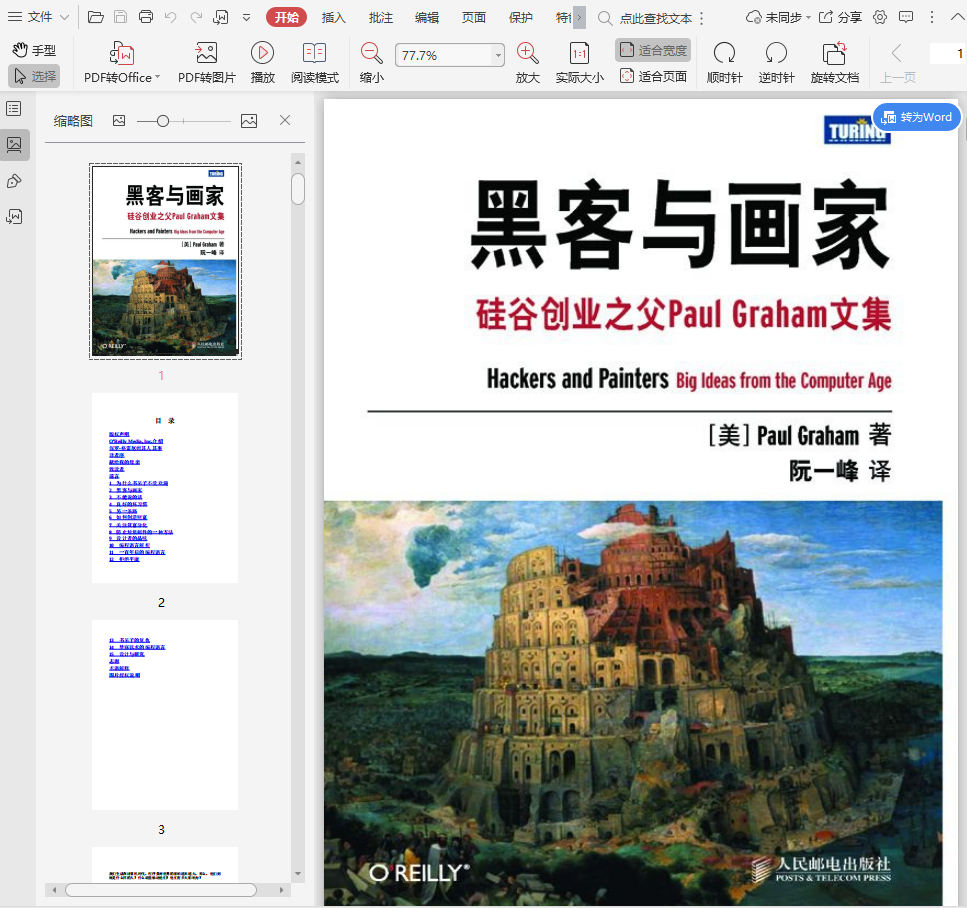The height and width of the screenshot is (908, 967).
Task: Click the 分享 share button
Action: point(840,17)
